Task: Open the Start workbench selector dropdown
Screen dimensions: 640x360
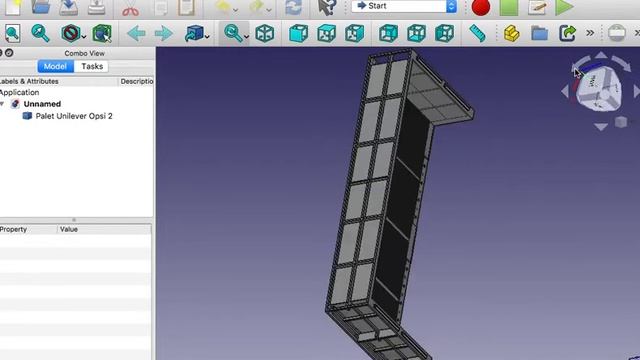Action: (x=404, y=6)
